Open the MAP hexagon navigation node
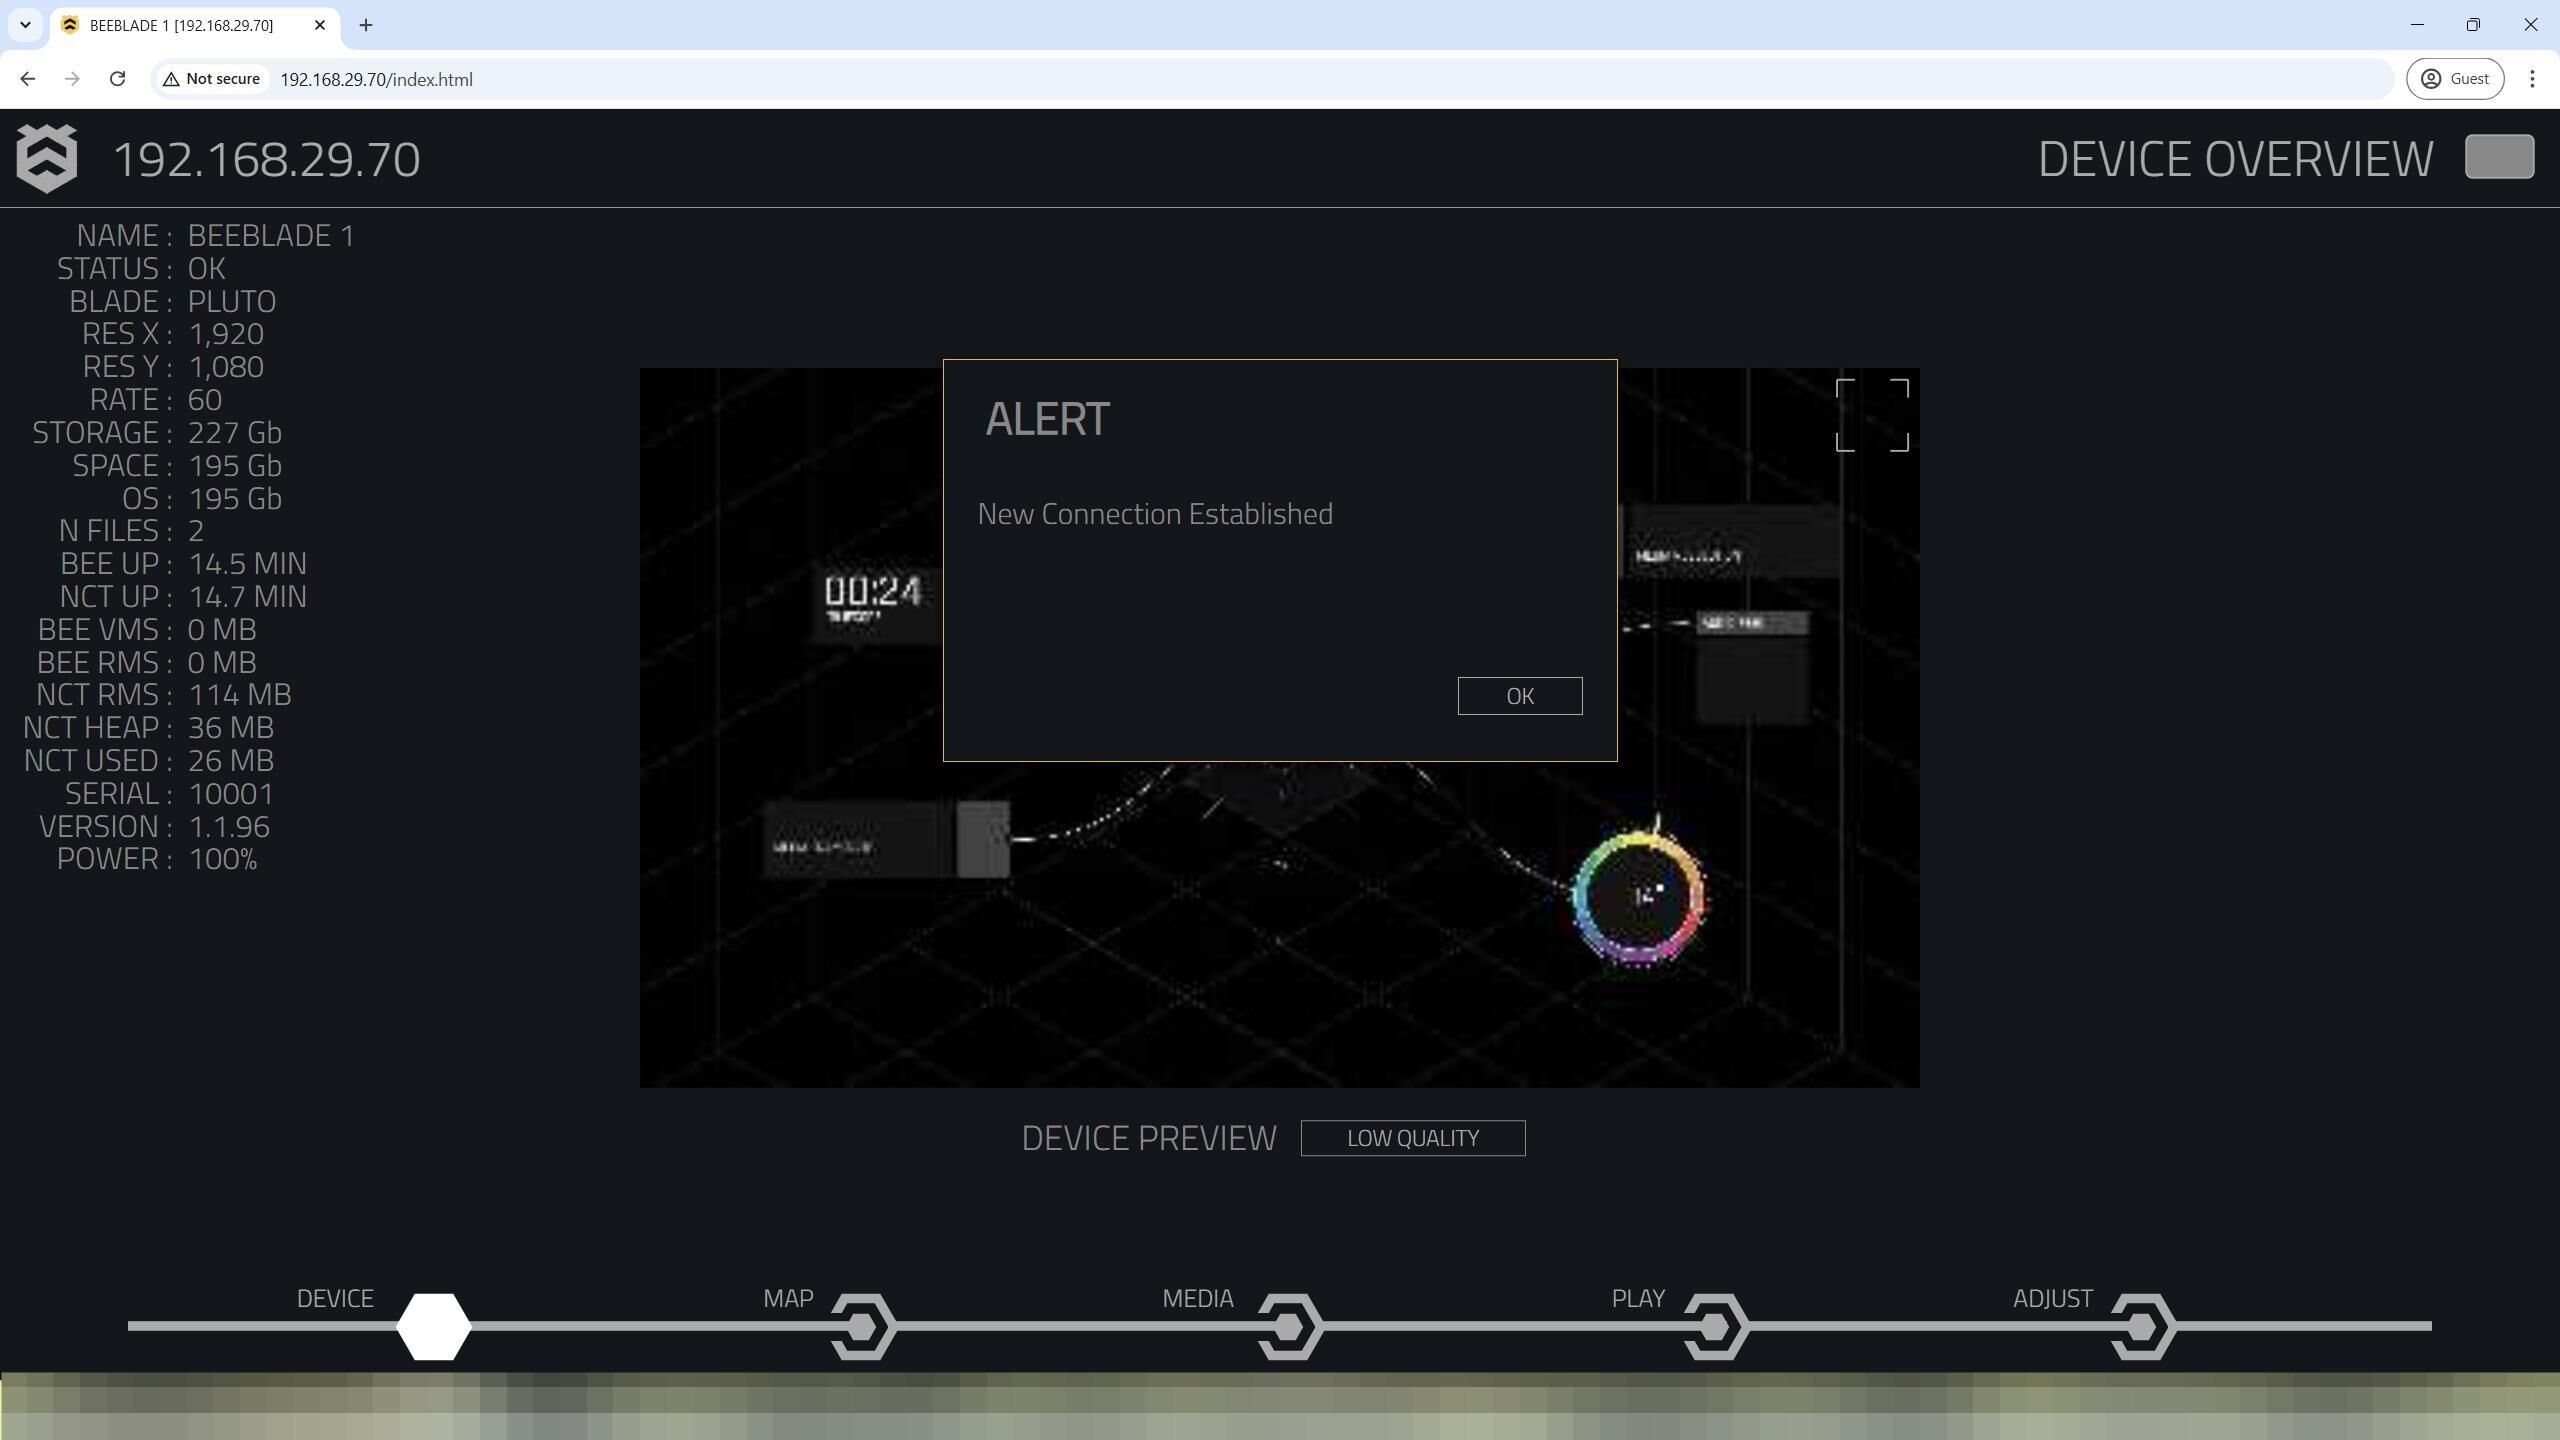This screenshot has width=2560, height=1440. 862,1326
